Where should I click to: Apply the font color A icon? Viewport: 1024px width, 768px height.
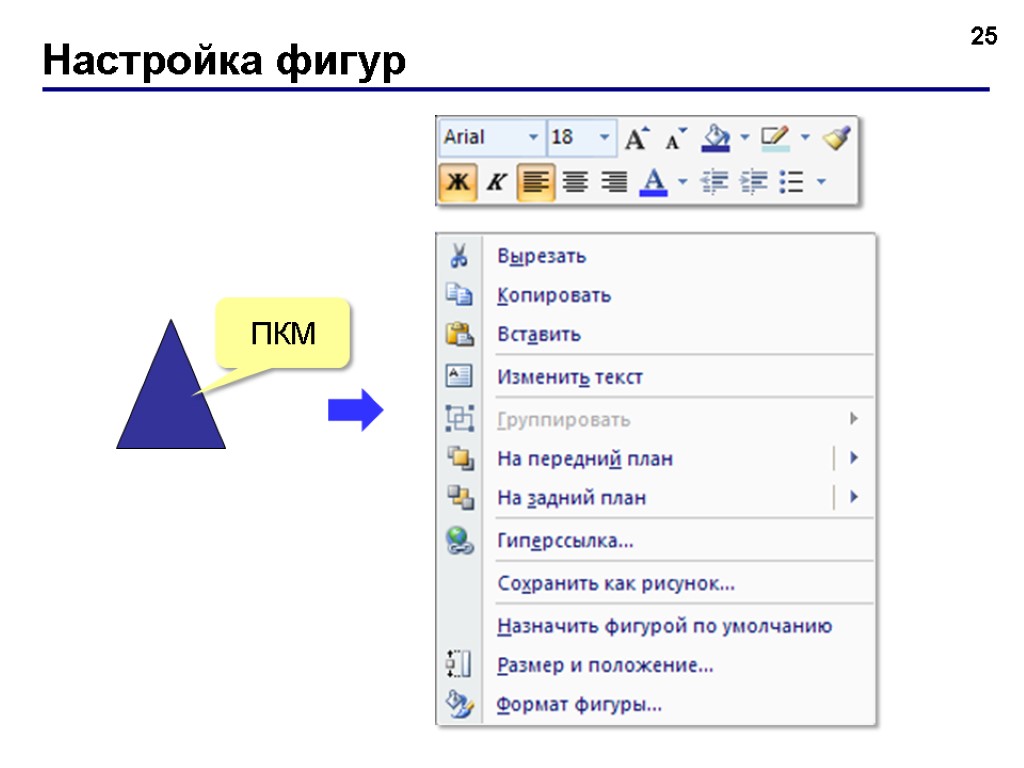click(654, 182)
